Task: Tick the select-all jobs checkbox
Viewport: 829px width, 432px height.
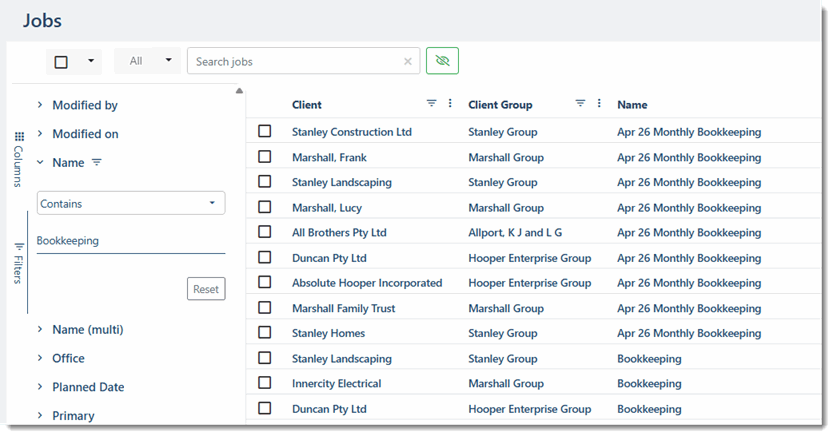Action: click(x=61, y=62)
